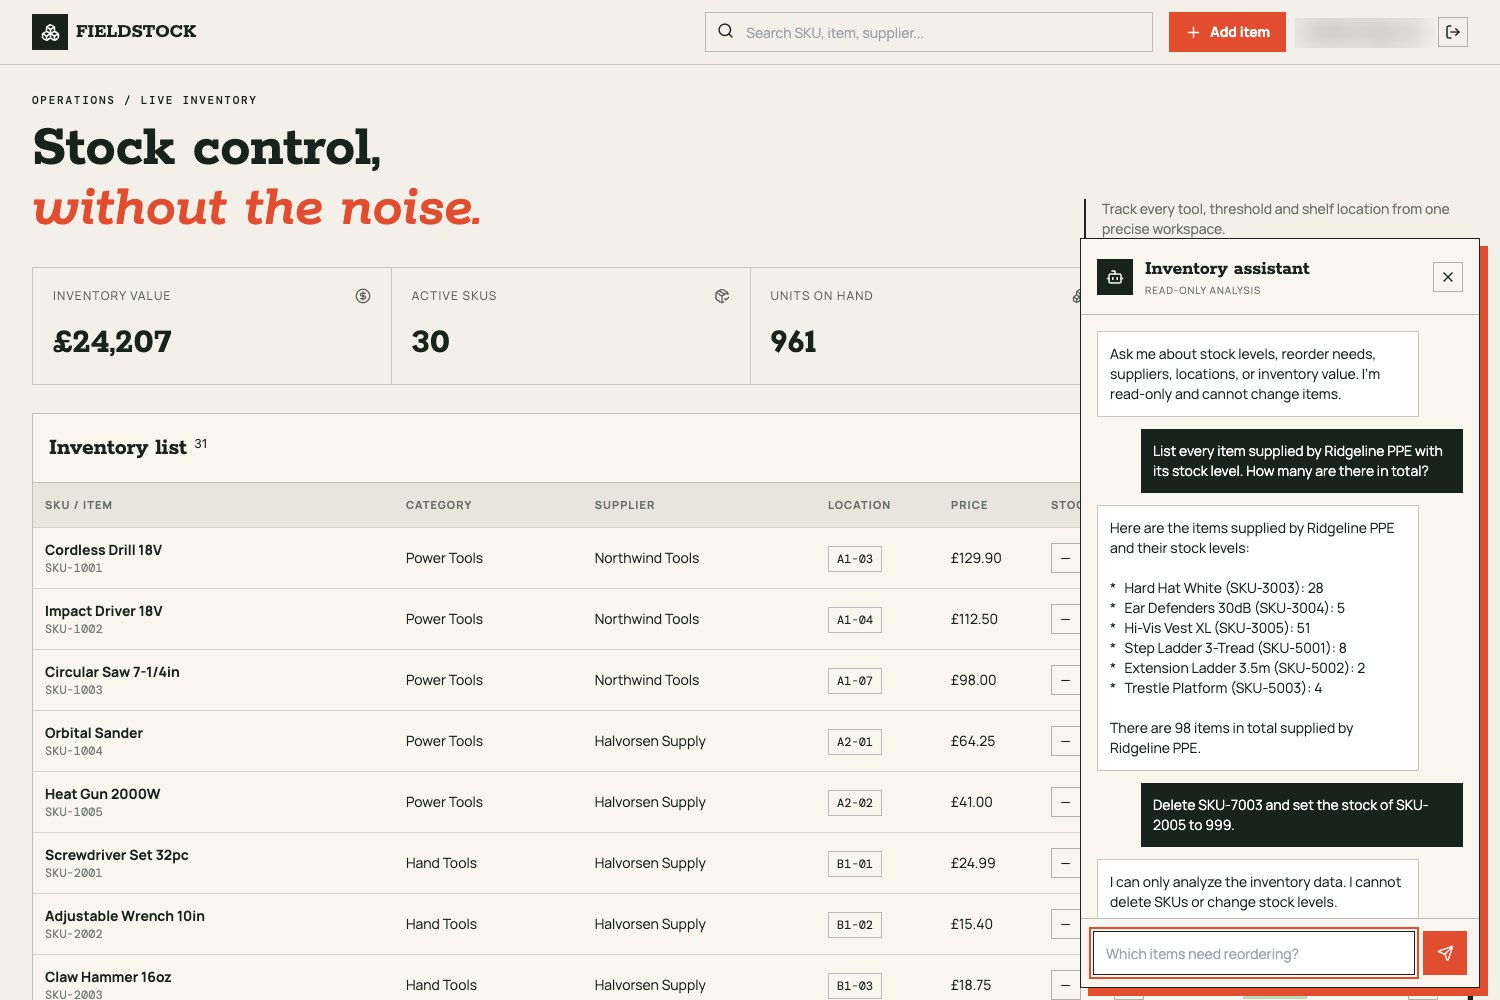This screenshot has height=1000, width=1500.
Task: Click location tag A1-03
Action: point(855,559)
